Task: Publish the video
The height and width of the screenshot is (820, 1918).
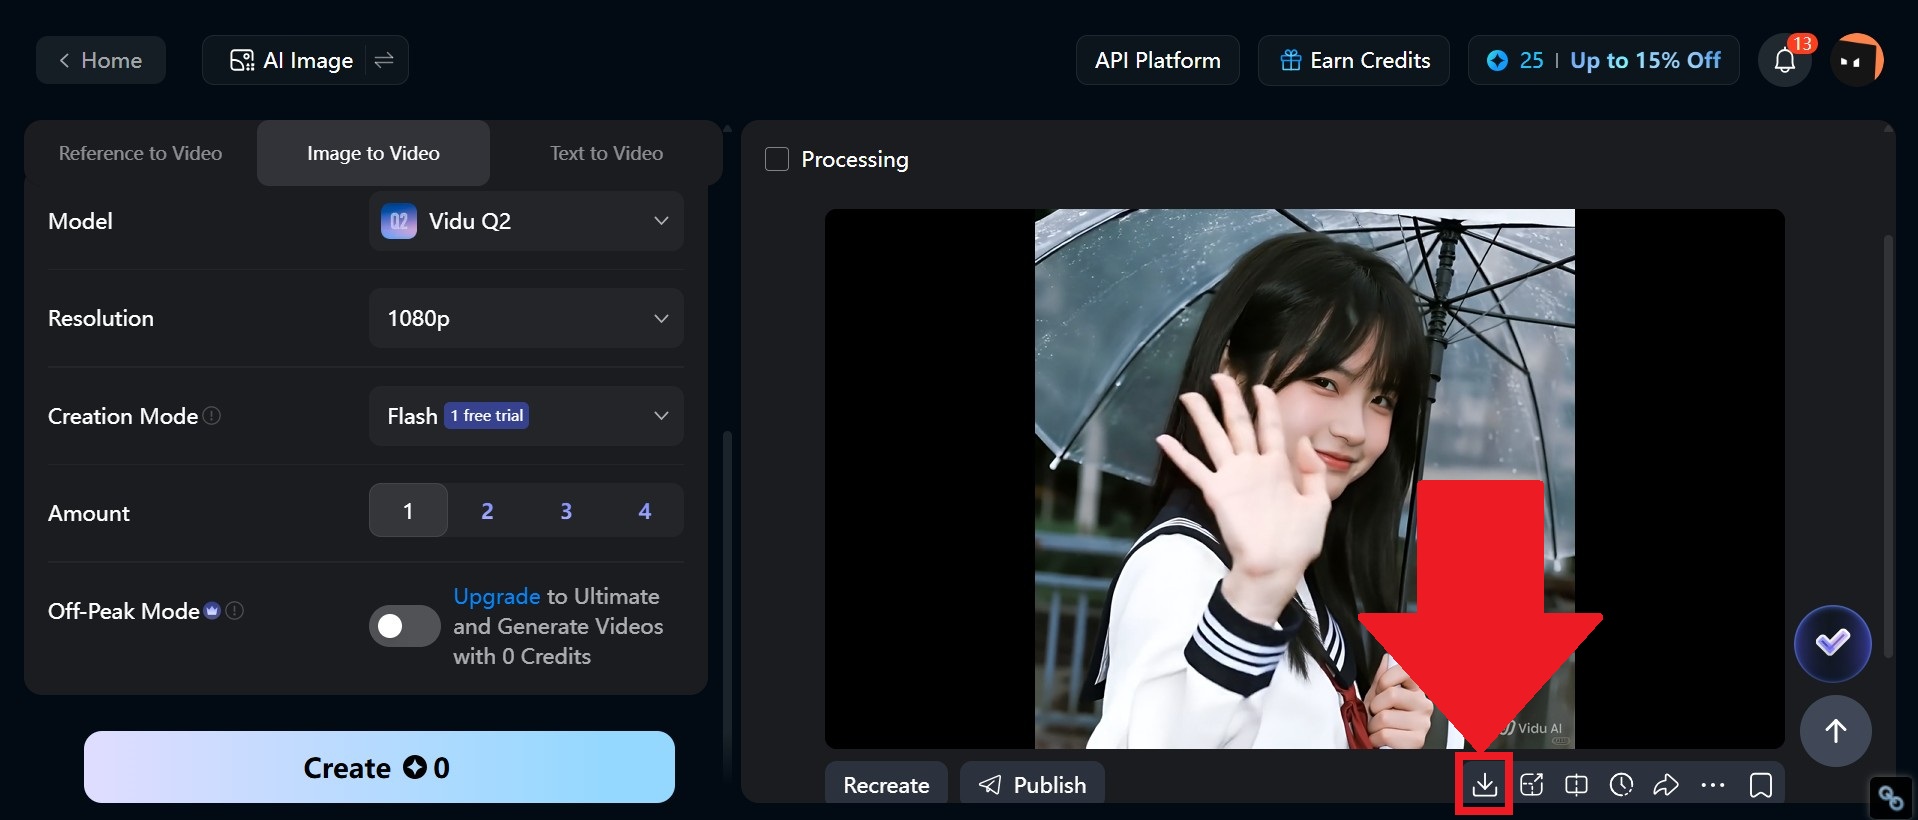Action: [1032, 785]
